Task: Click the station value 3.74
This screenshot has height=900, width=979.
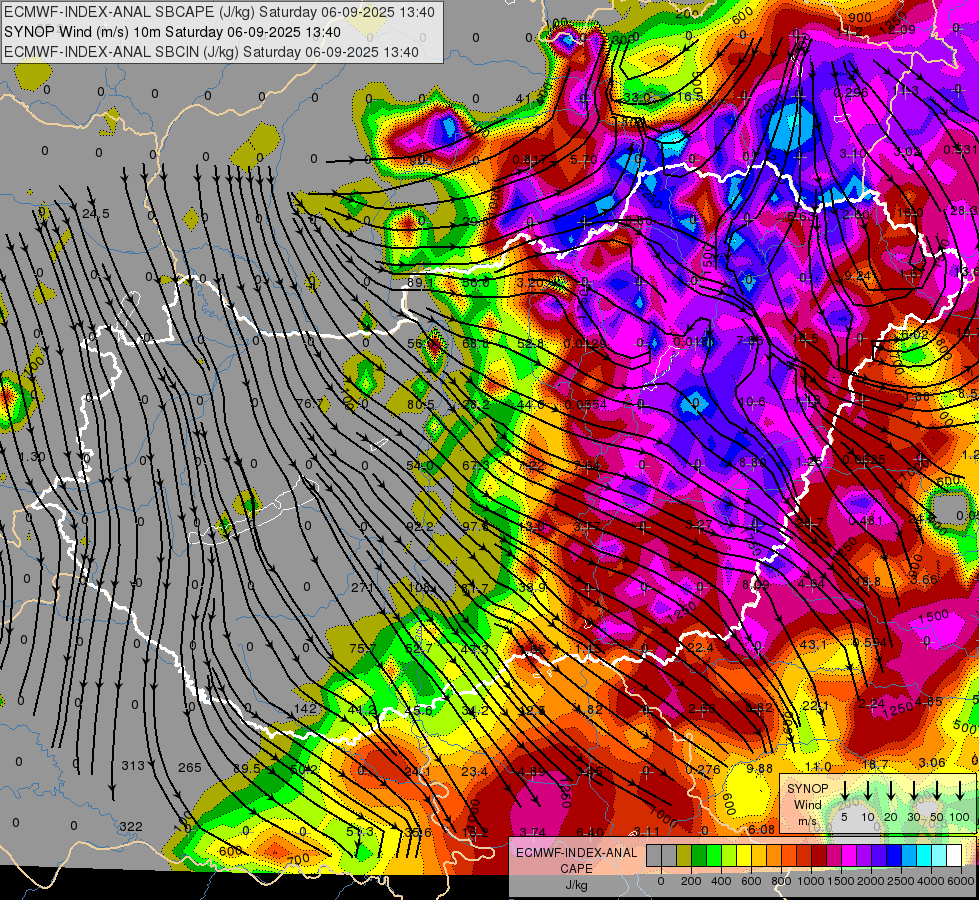Action: click(533, 832)
